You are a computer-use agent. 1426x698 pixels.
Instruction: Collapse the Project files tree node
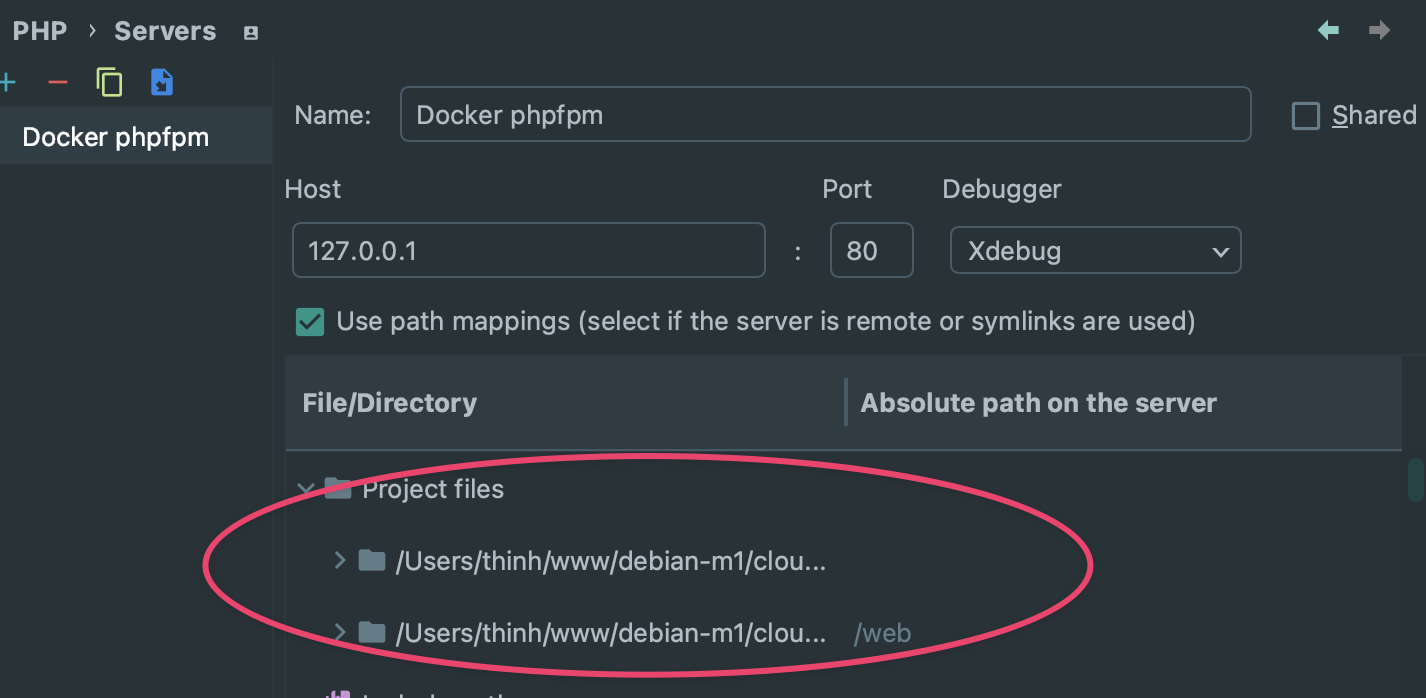(x=304, y=490)
